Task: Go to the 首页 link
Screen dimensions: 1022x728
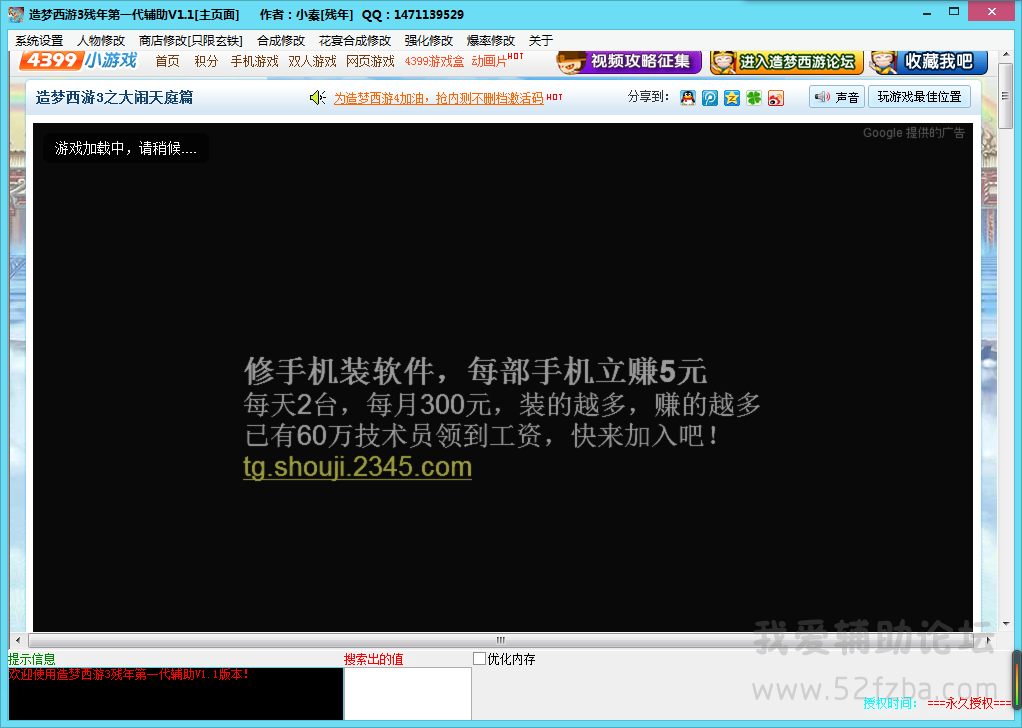Action: [x=167, y=61]
